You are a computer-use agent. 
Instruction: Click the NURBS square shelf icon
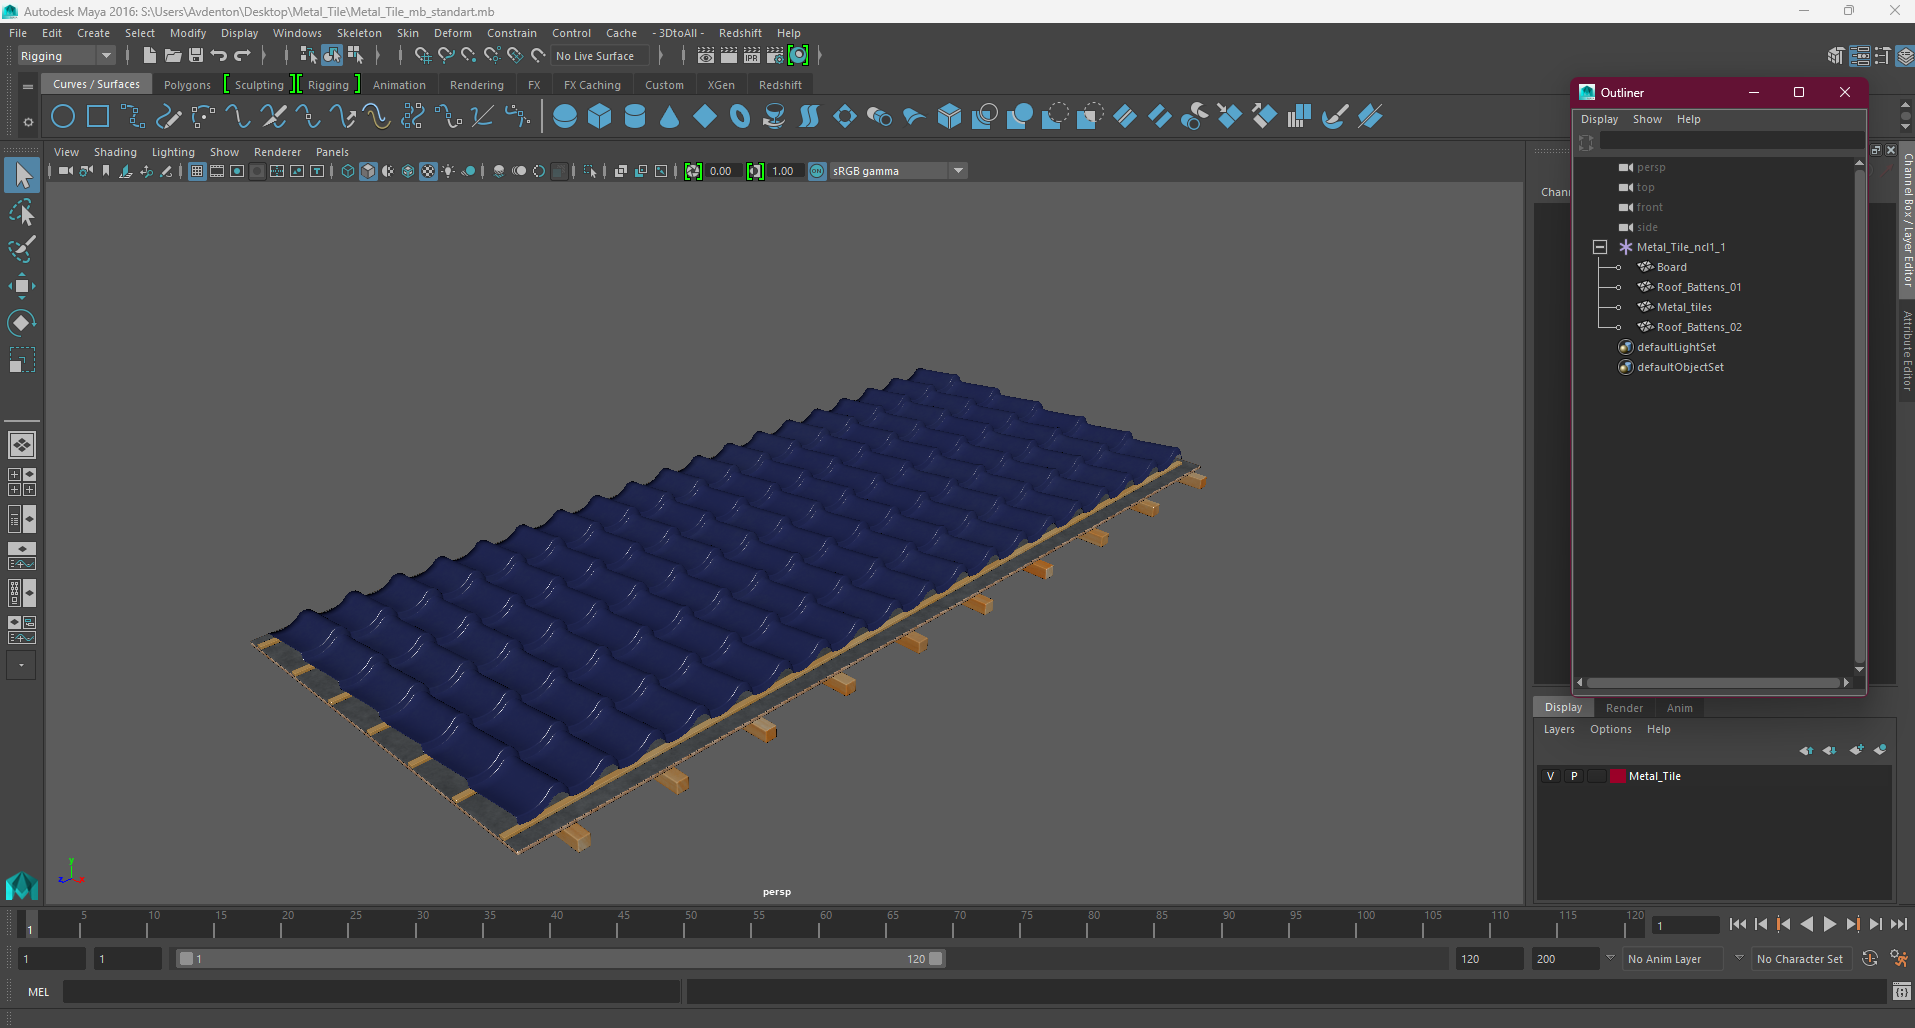[x=98, y=117]
